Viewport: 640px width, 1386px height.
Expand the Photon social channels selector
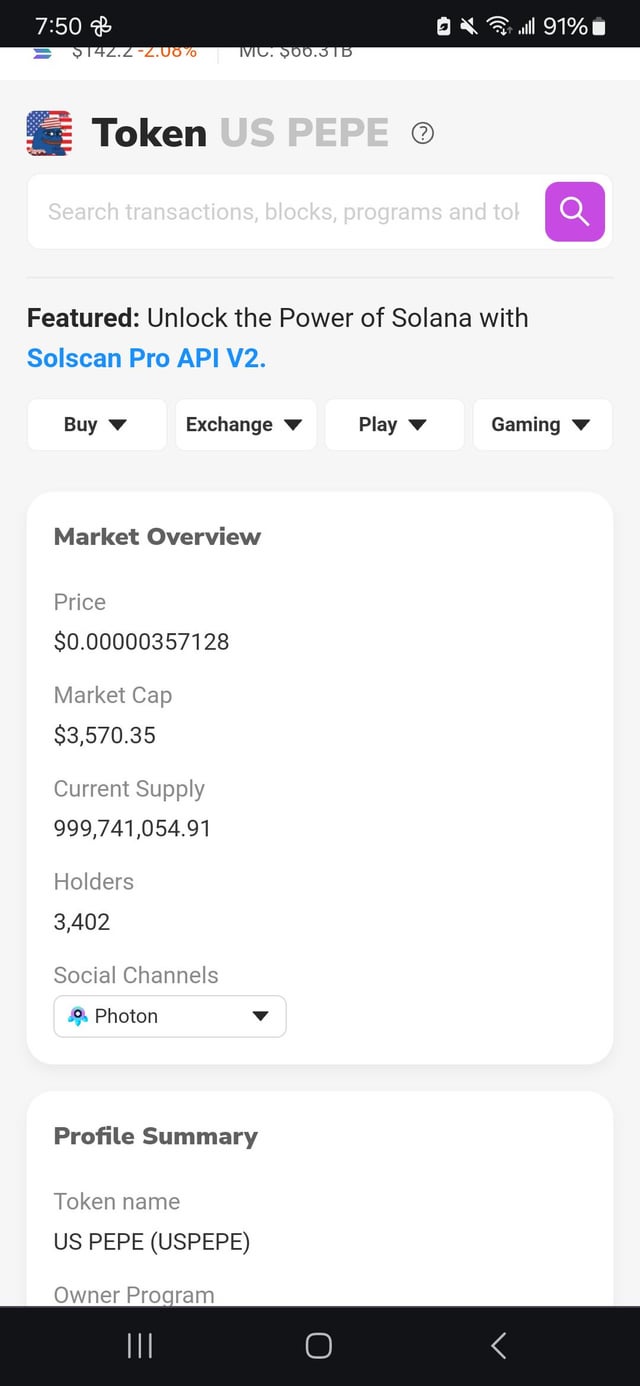coord(170,1016)
